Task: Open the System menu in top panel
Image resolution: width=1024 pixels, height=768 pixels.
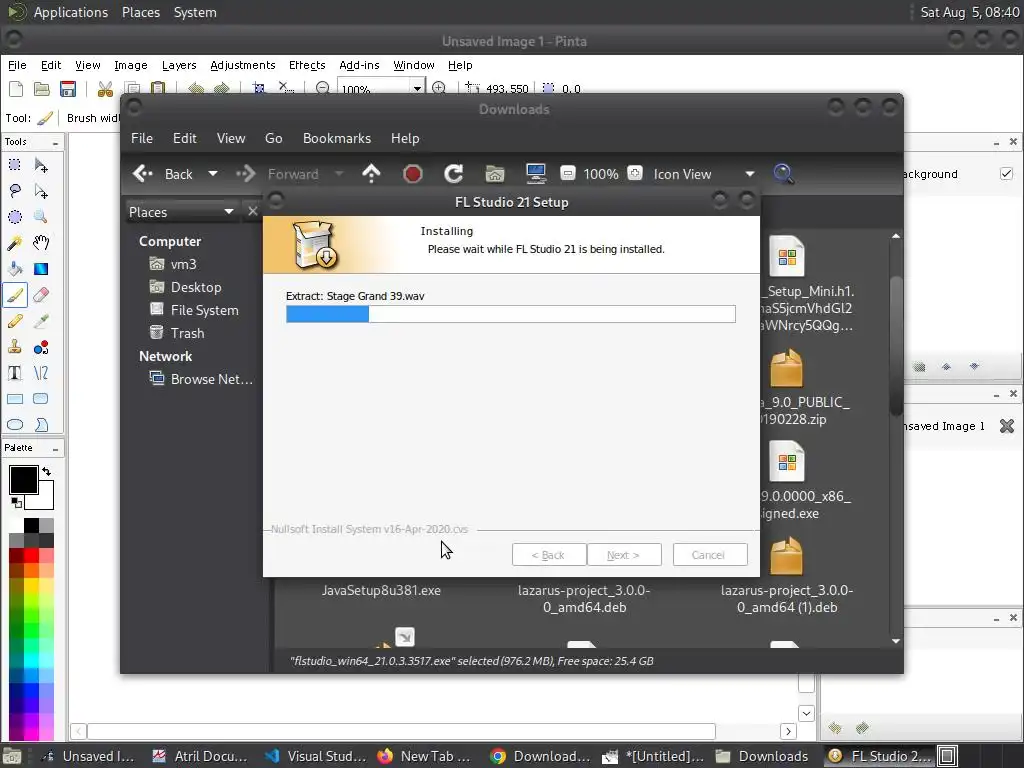Action: pos(195,12)
